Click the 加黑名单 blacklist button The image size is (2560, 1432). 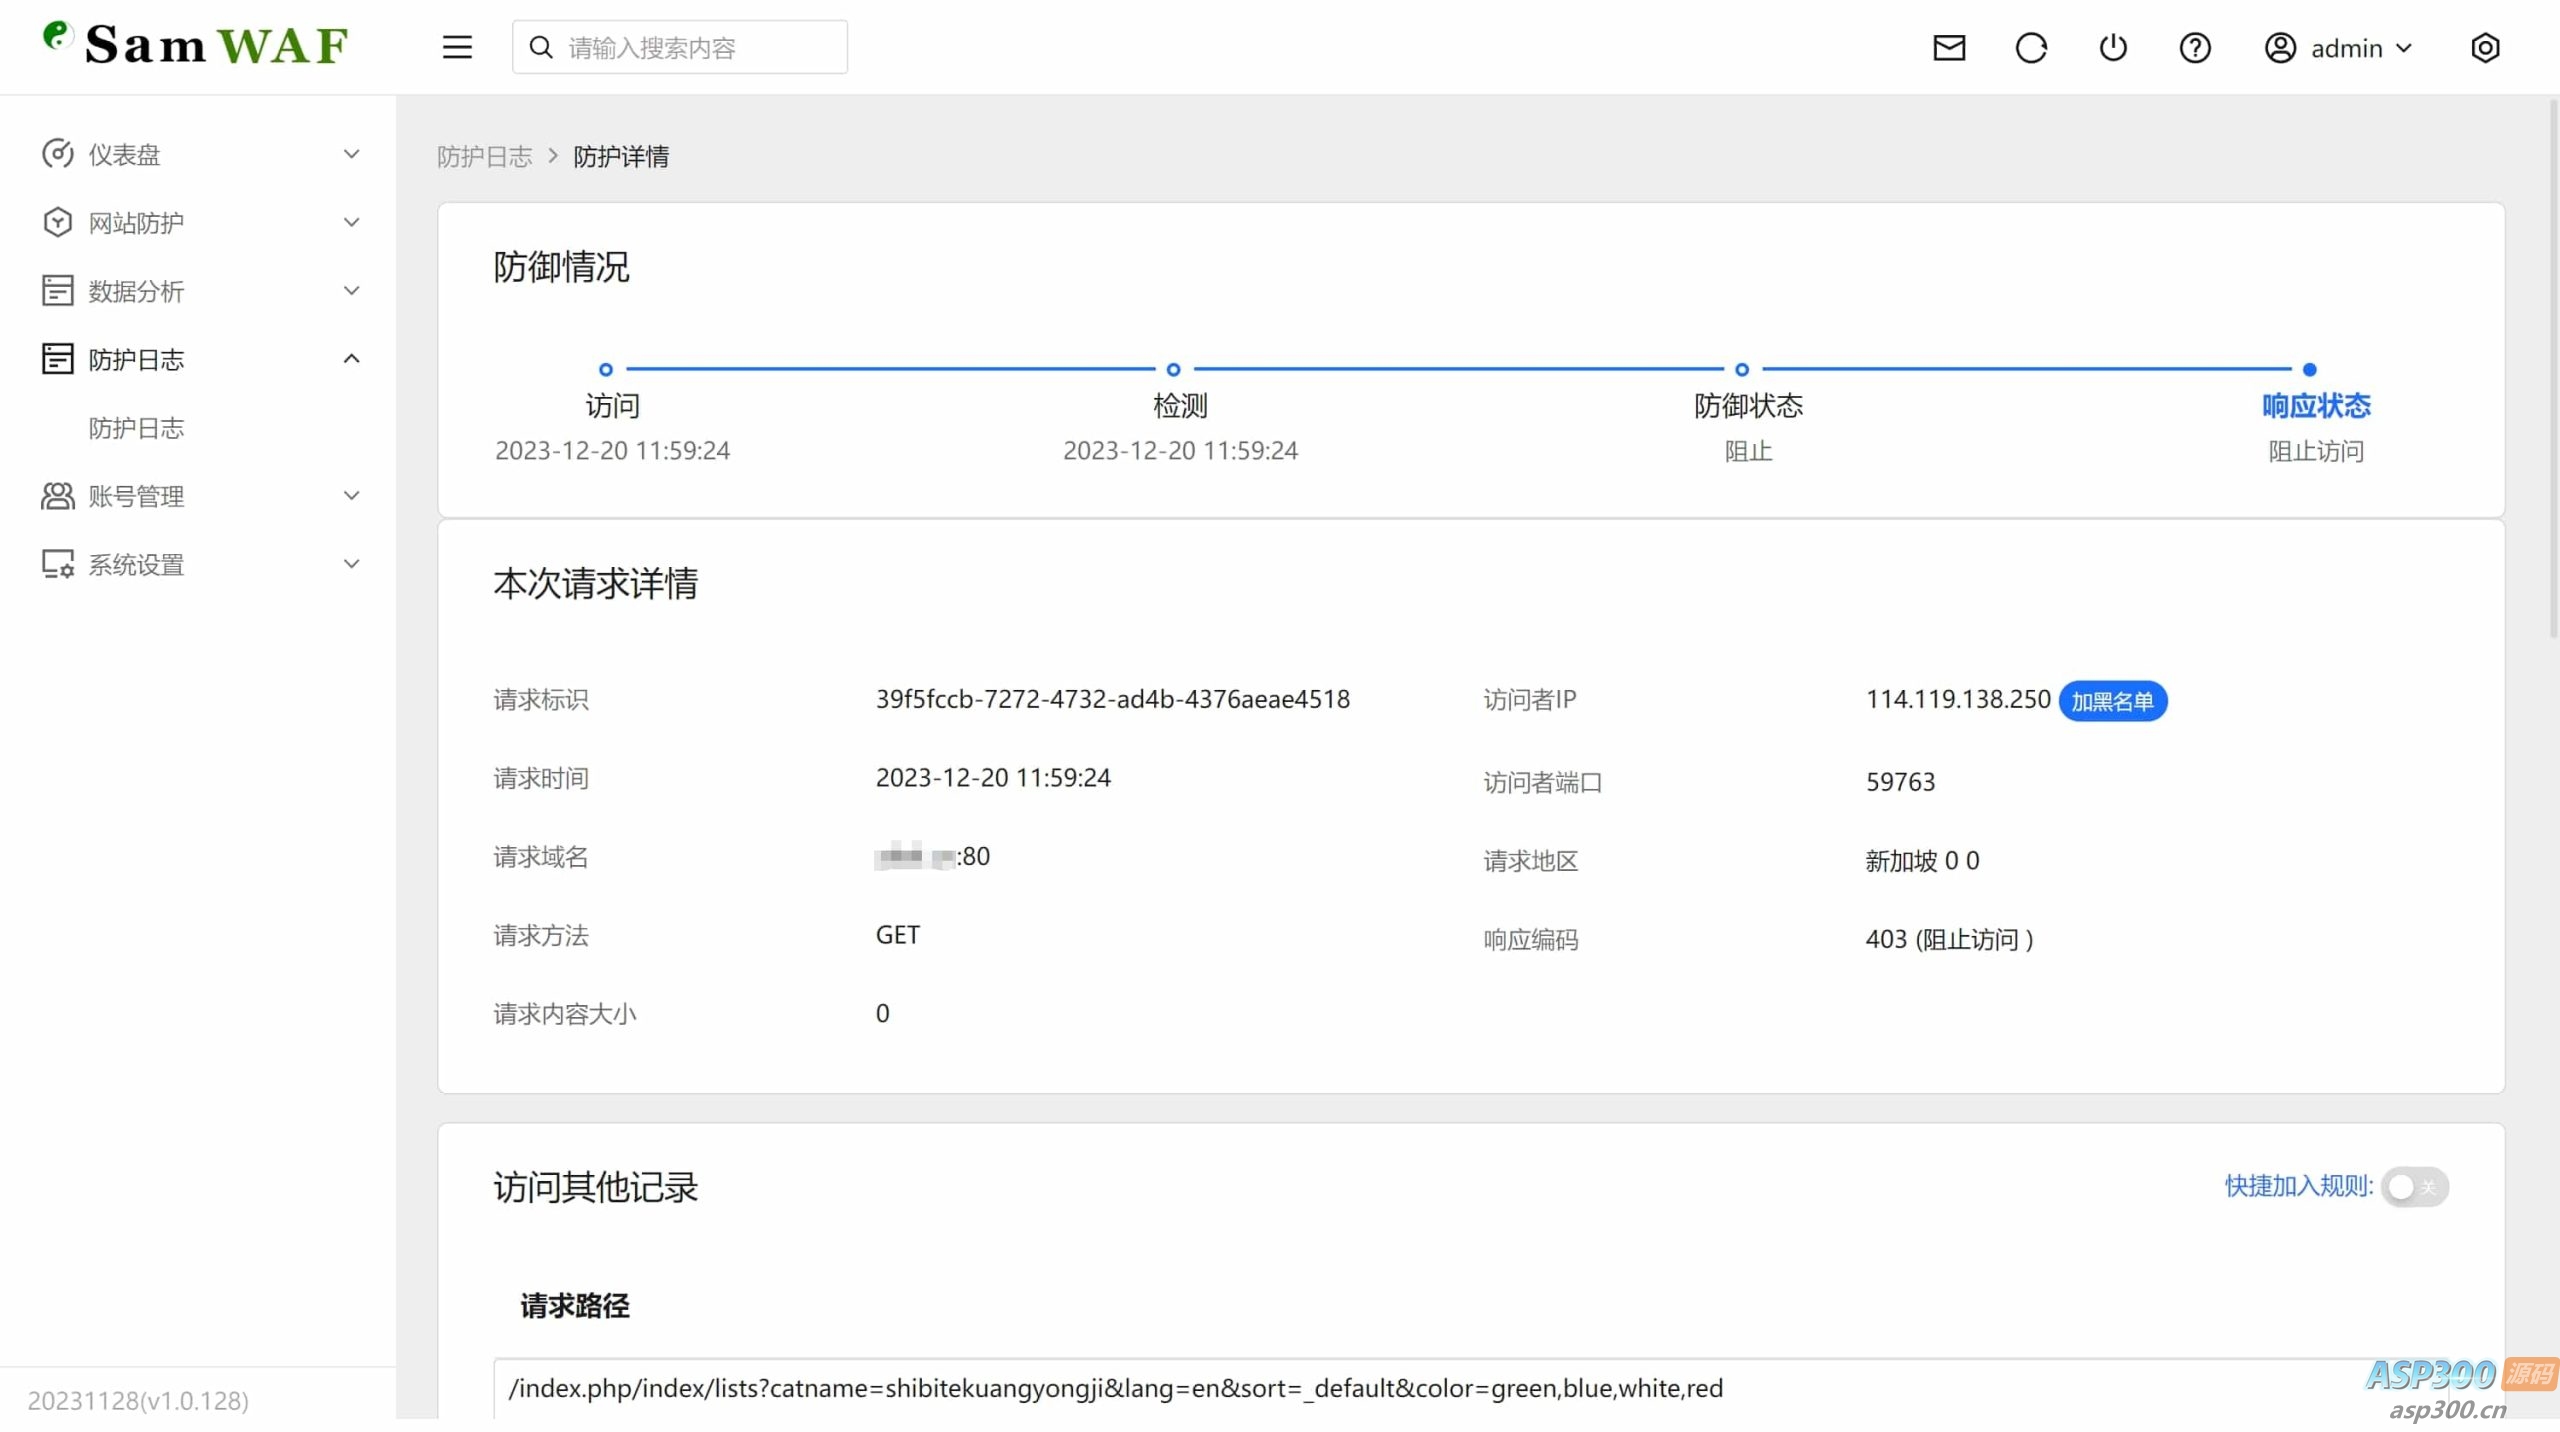tap(2113, 700)
